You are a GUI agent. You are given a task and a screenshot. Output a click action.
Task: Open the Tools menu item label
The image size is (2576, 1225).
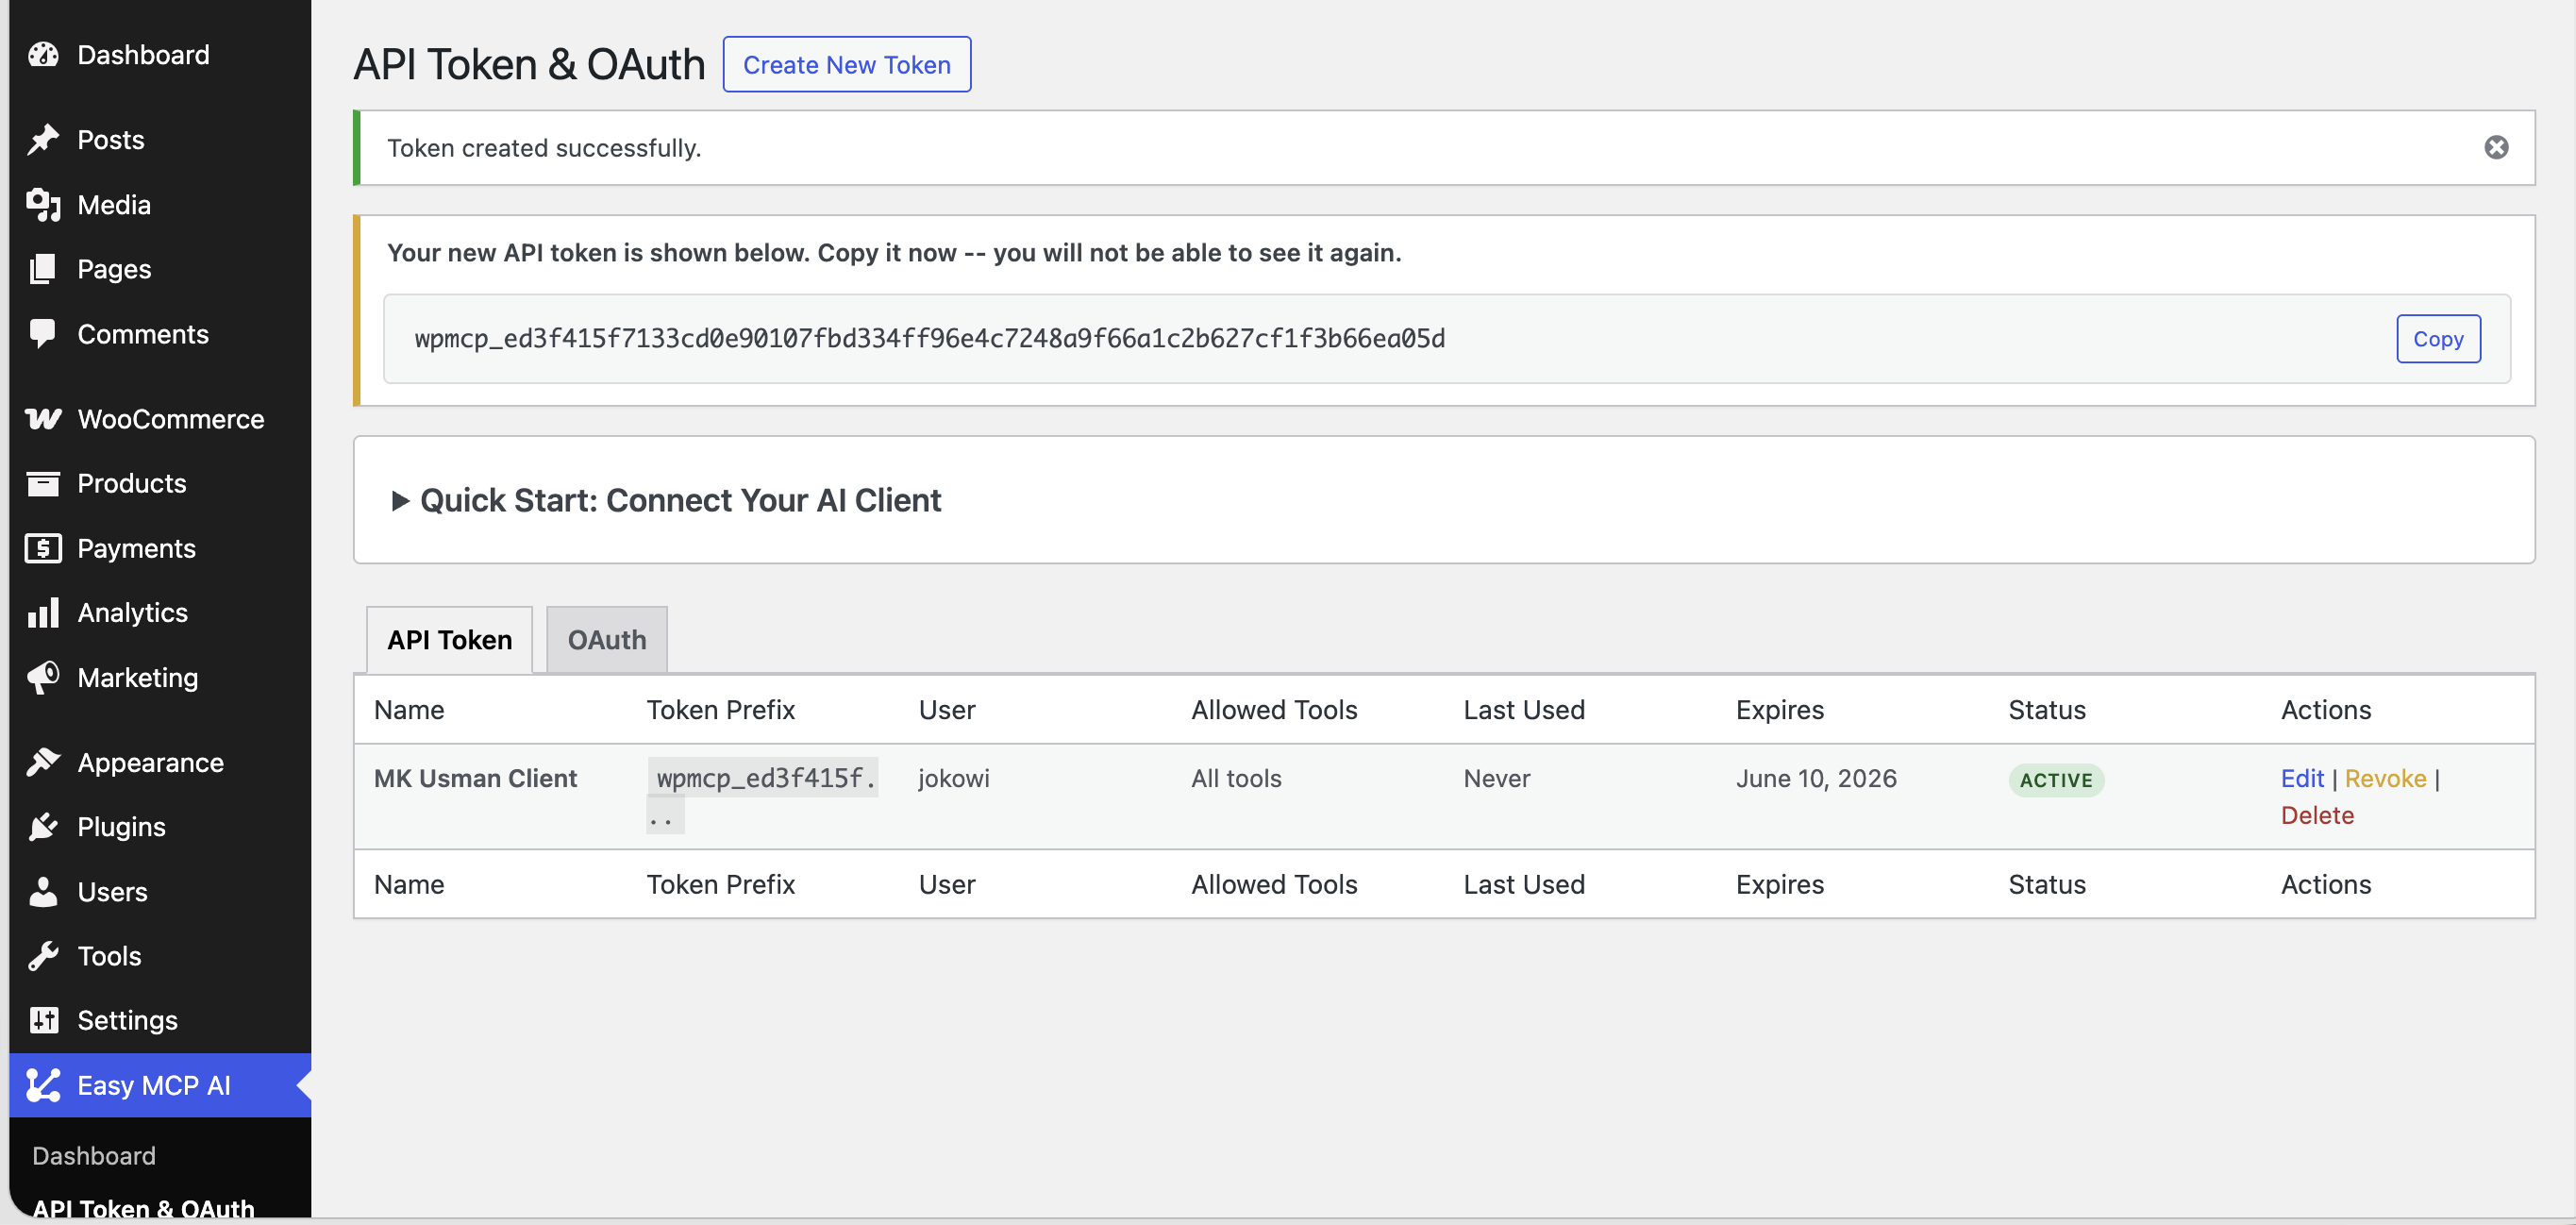109,957
